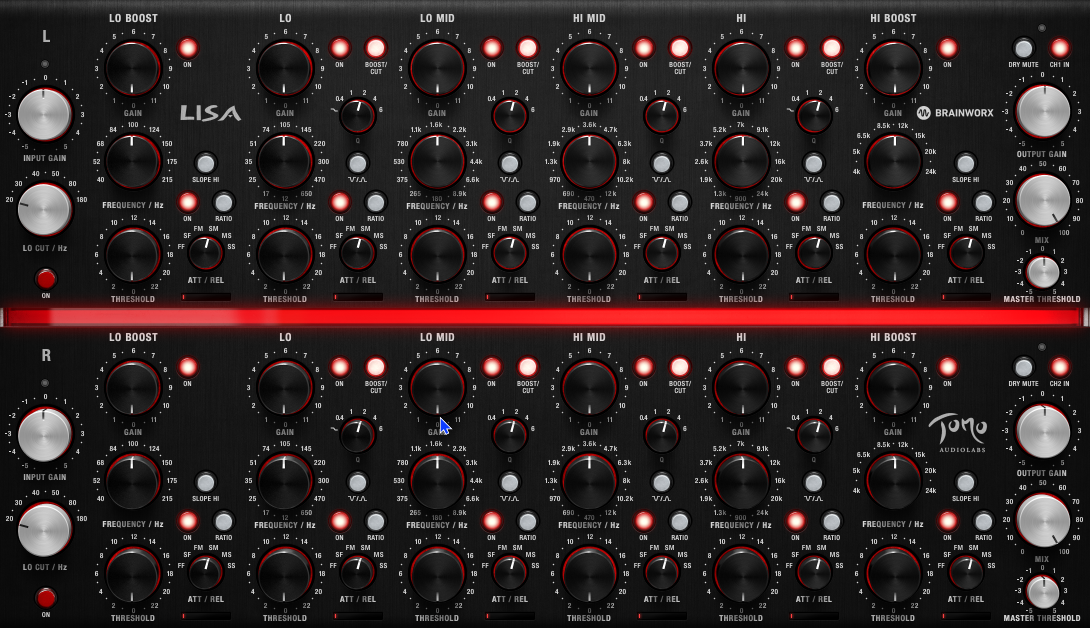Click the L channel HI Threshold knob
Viewport: 1090px width, 628px height.
[x=741, y=255]
